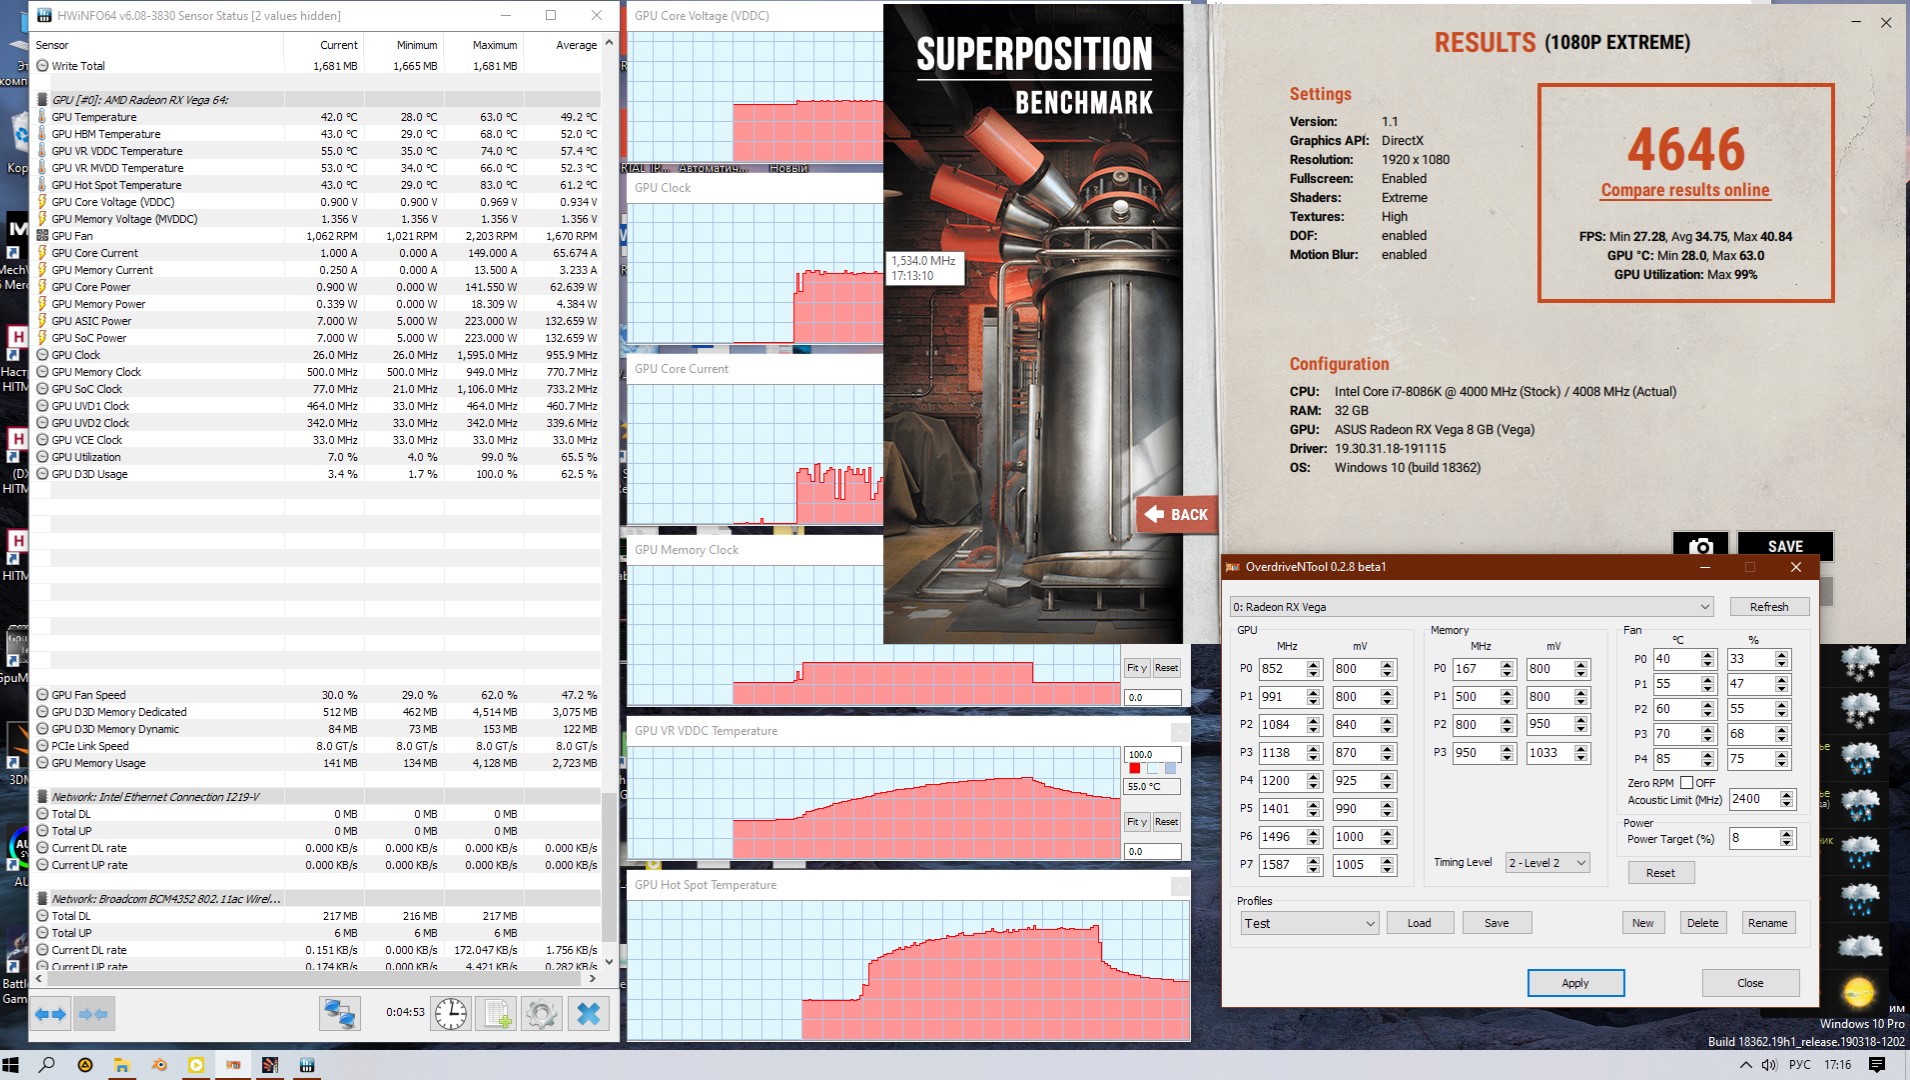Create New profile in OverdriveNTool
The width and height of the screenshot is (1910, 1080).
(x=1643, y=923)
